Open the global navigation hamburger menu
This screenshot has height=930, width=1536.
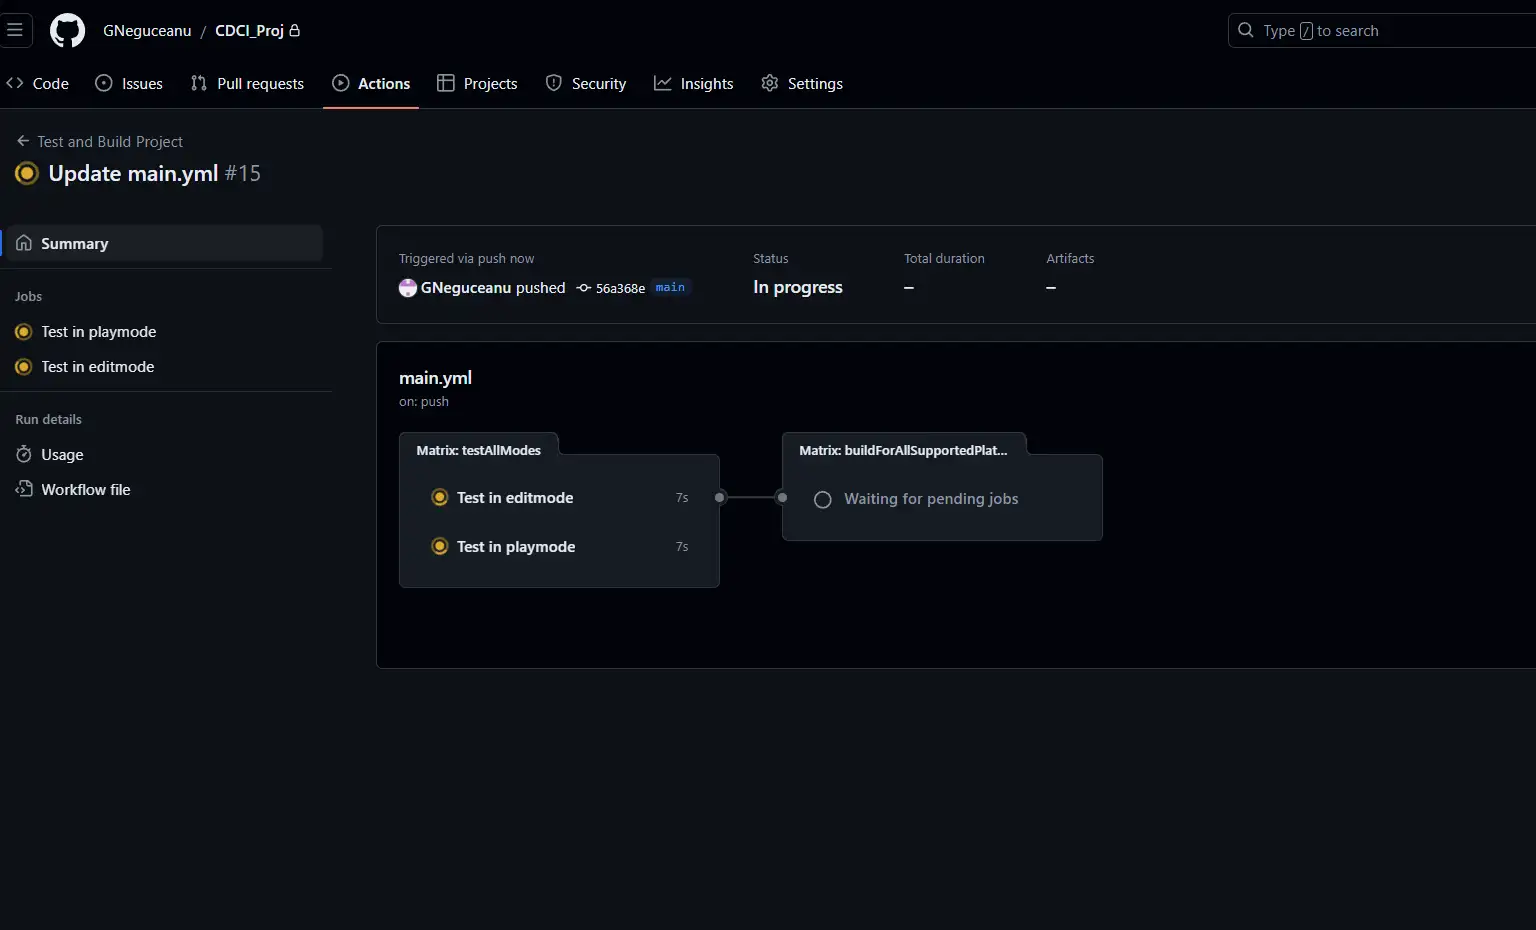coord(16,30)
